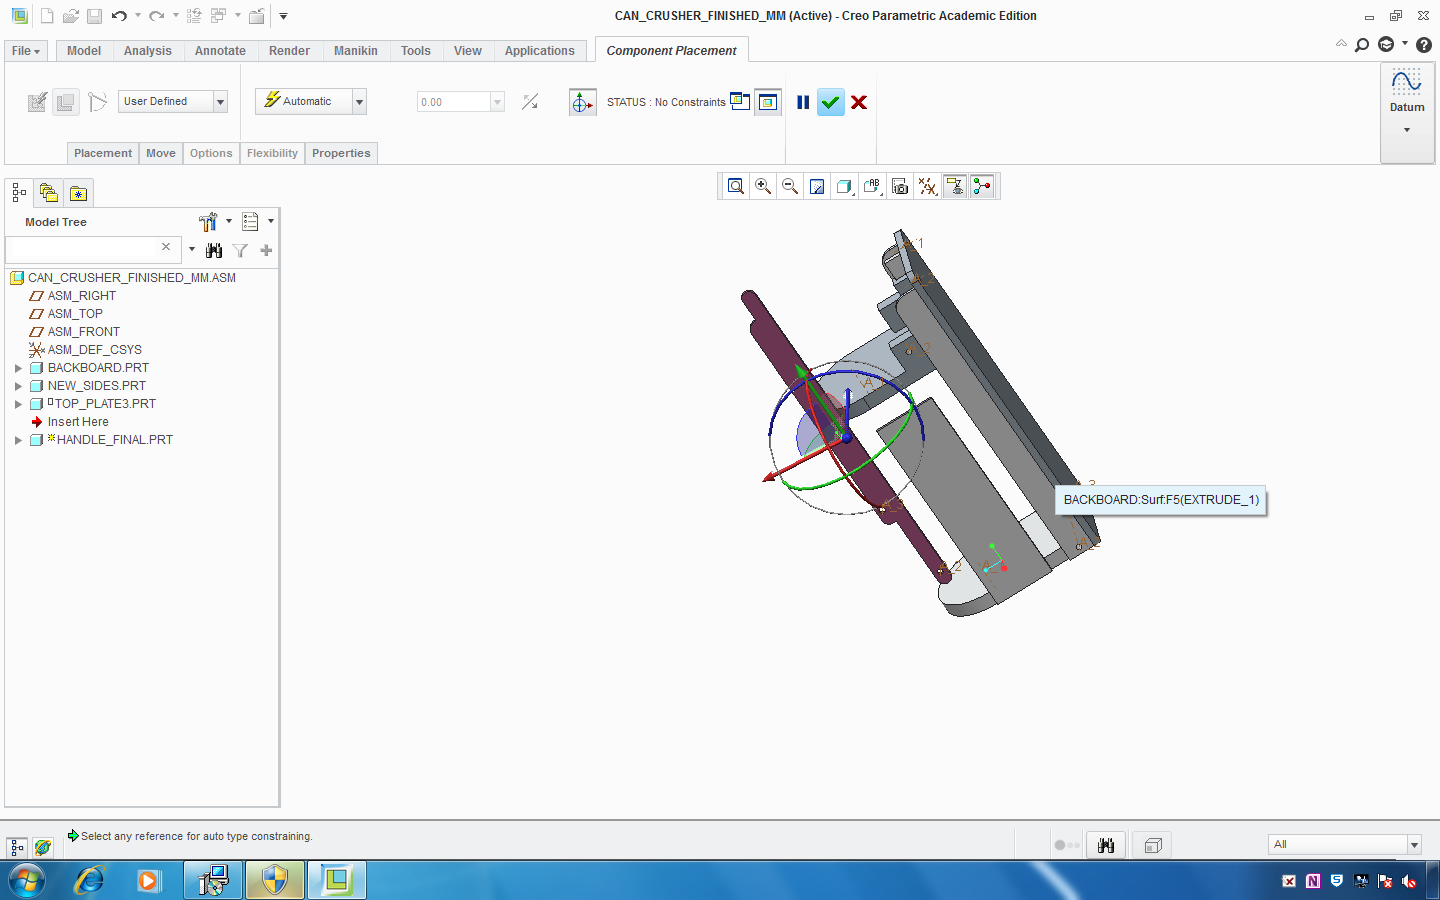The image size is (1440, 900).
Task: Expand NEW_SIDES.PRT in the tree
Action: tap(18, 386)
